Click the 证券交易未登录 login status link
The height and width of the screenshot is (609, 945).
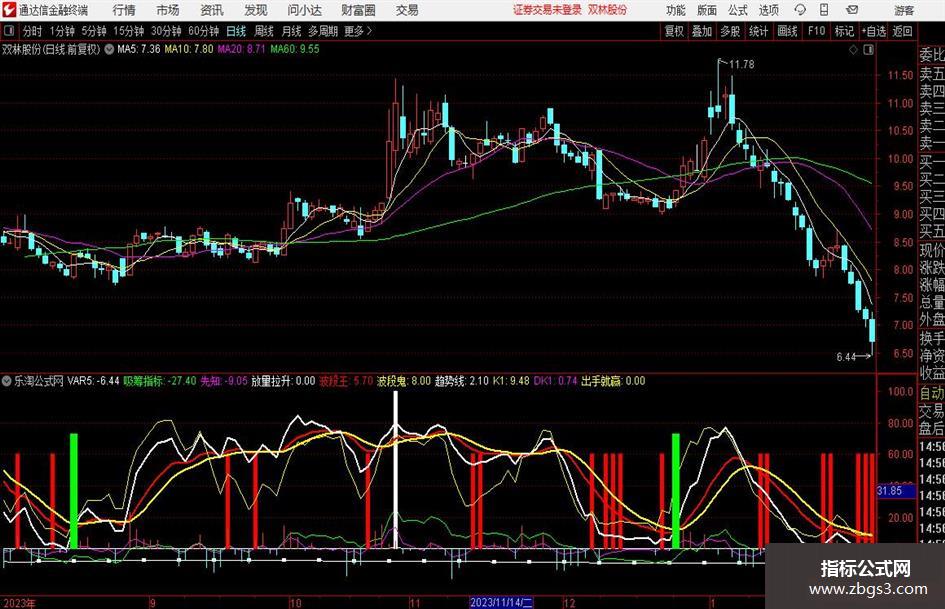click(x=547, y=10)
